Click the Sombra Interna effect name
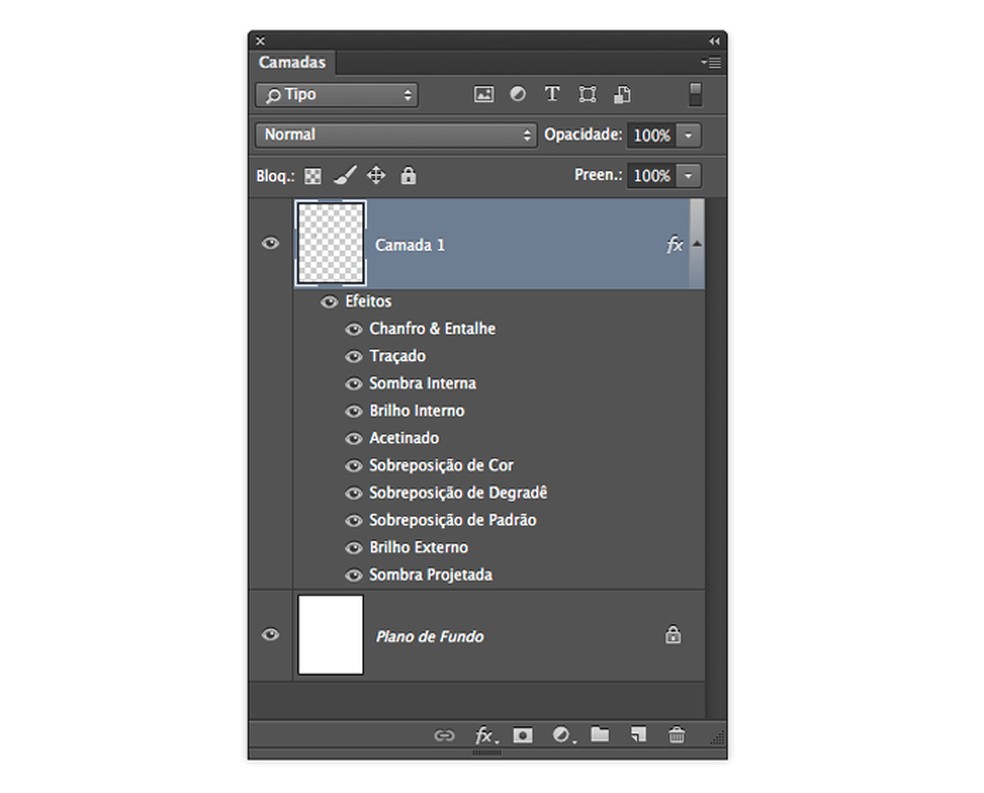Viewport: 984px width, 793px height. (422, 383)
